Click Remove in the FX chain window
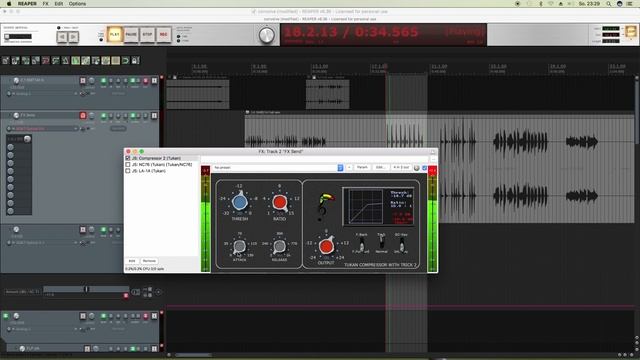 click(x=149, y=261)
